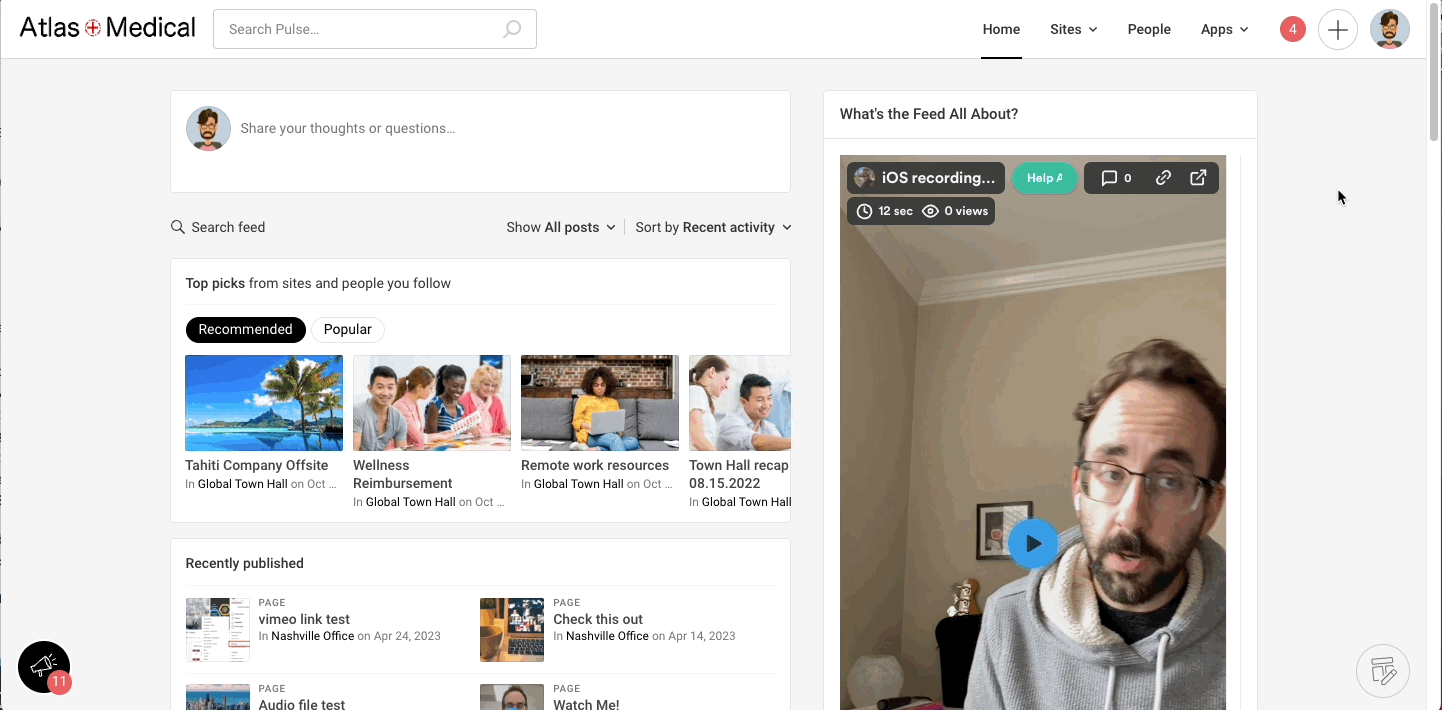This screenshot has width=1442, height=710.
Task: Click the search magnifier icon in Search Pulse
Action: tap(512, 29)
